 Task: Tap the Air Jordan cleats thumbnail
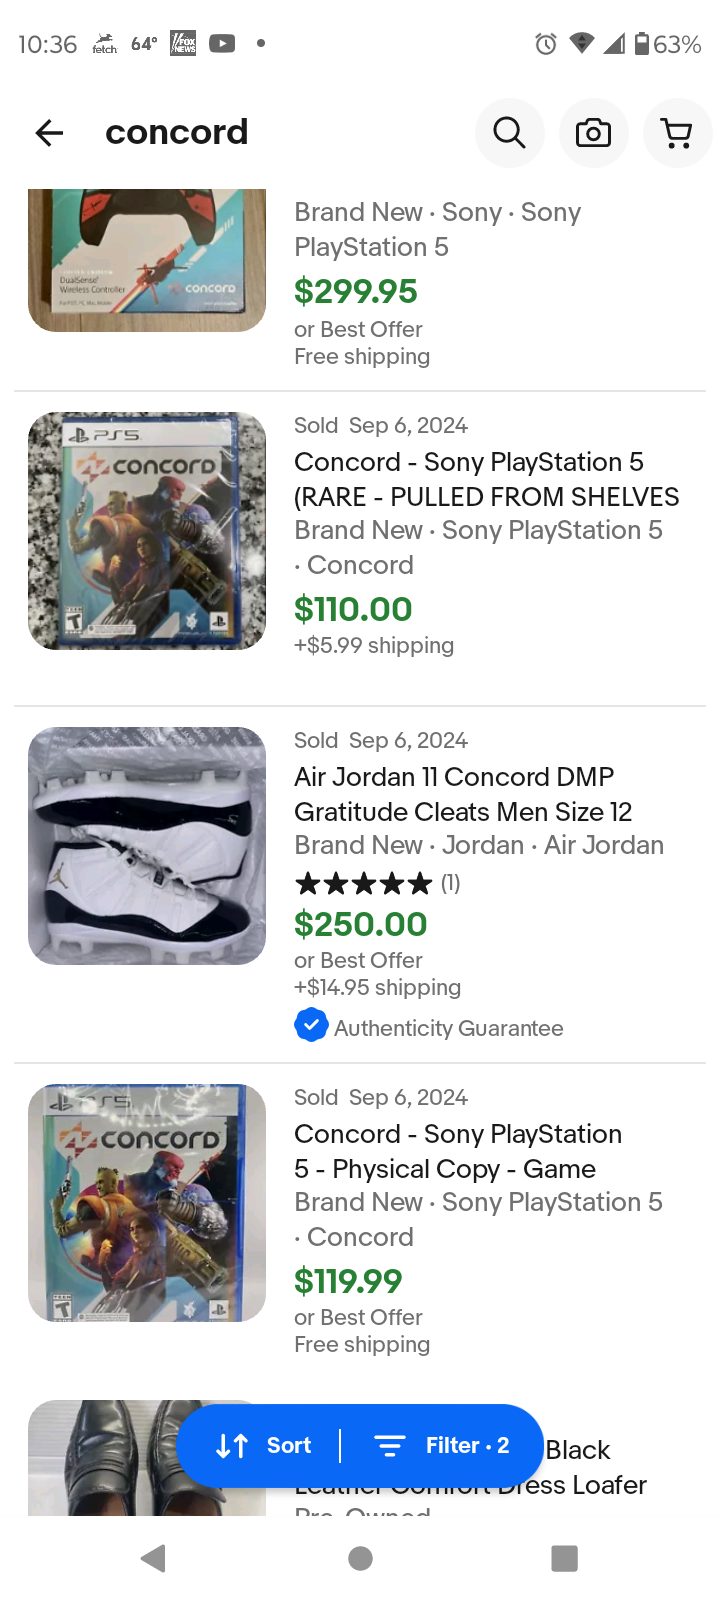pos(147,846)
